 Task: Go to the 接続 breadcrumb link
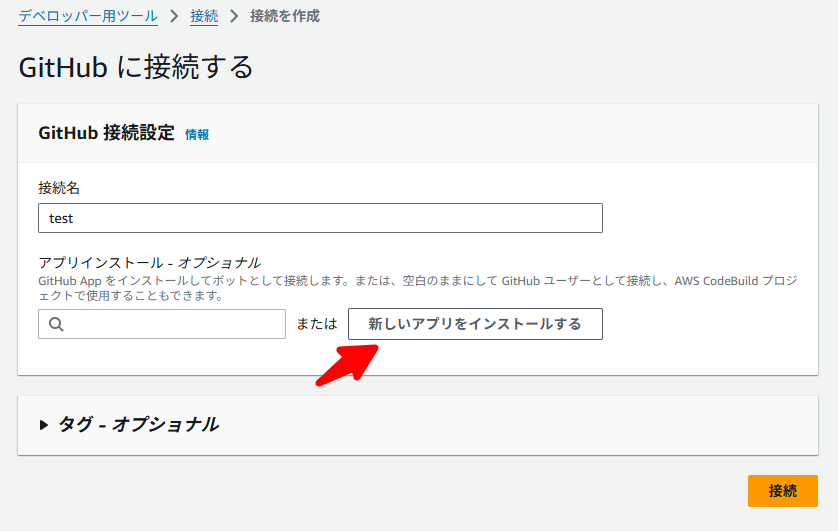(x=204, y=16)
